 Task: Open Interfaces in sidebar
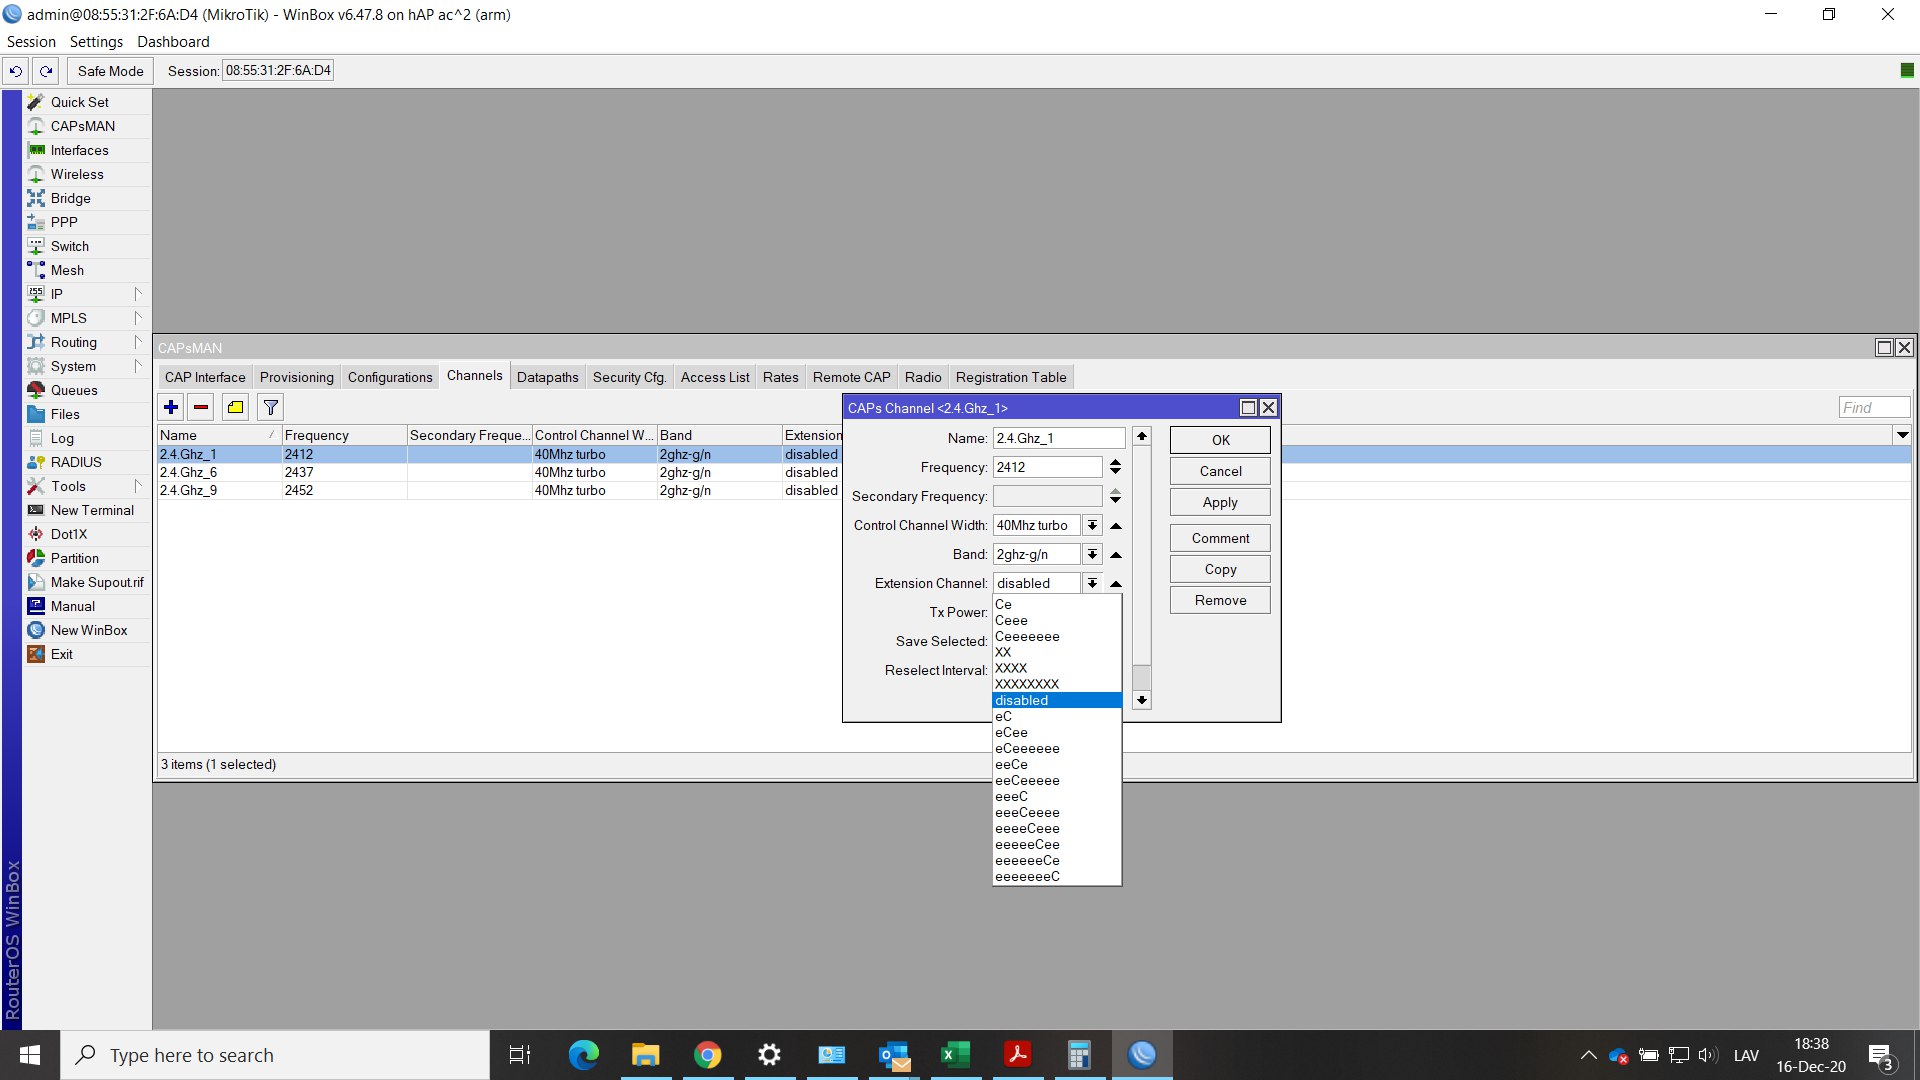point(79,150)
